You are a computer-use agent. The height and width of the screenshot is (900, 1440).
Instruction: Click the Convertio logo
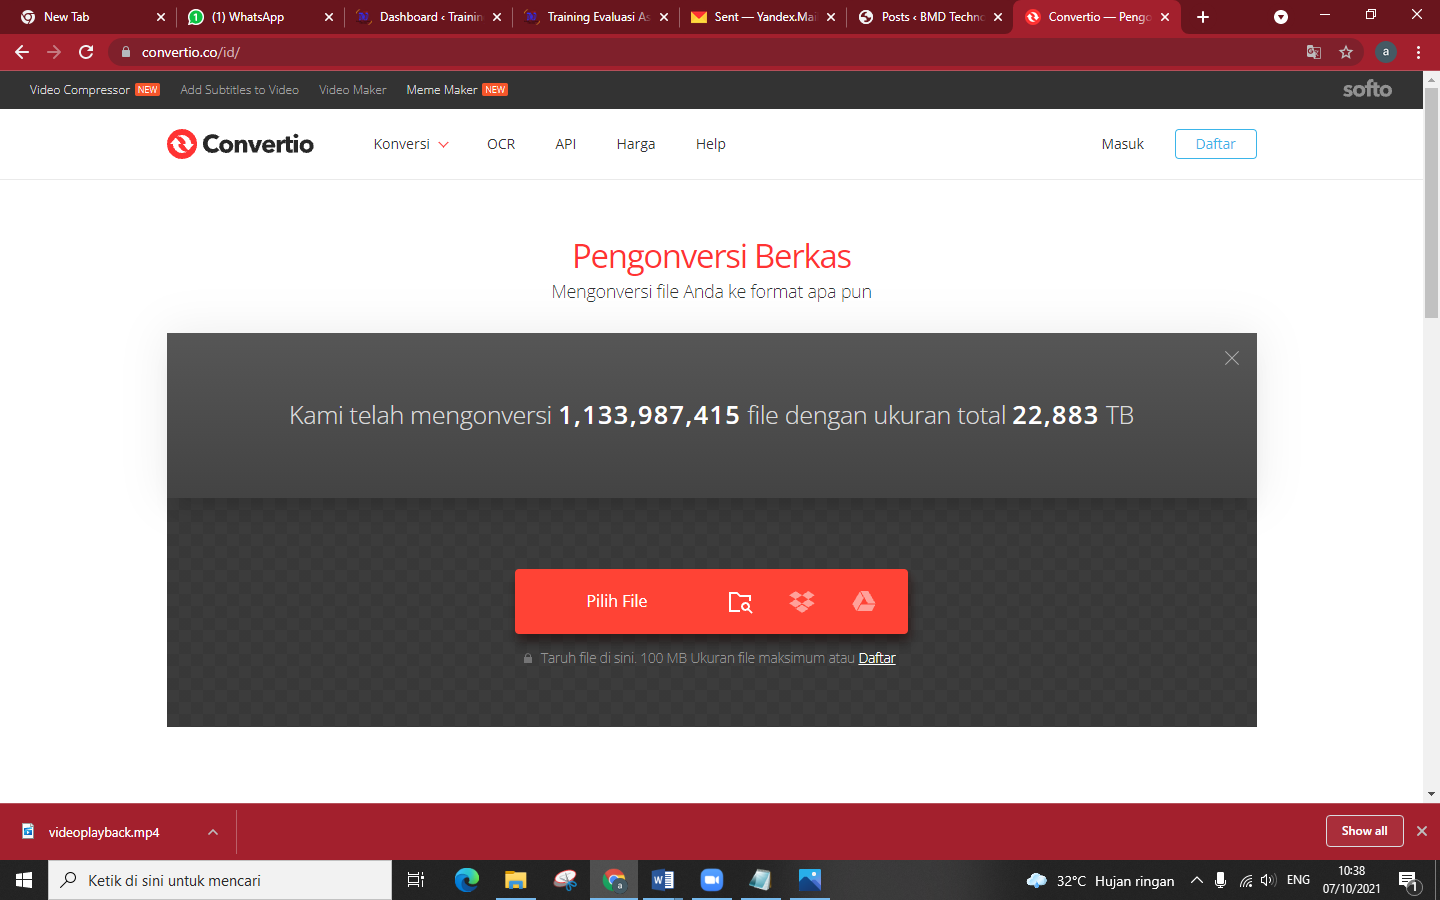click(x=239, y=144)
